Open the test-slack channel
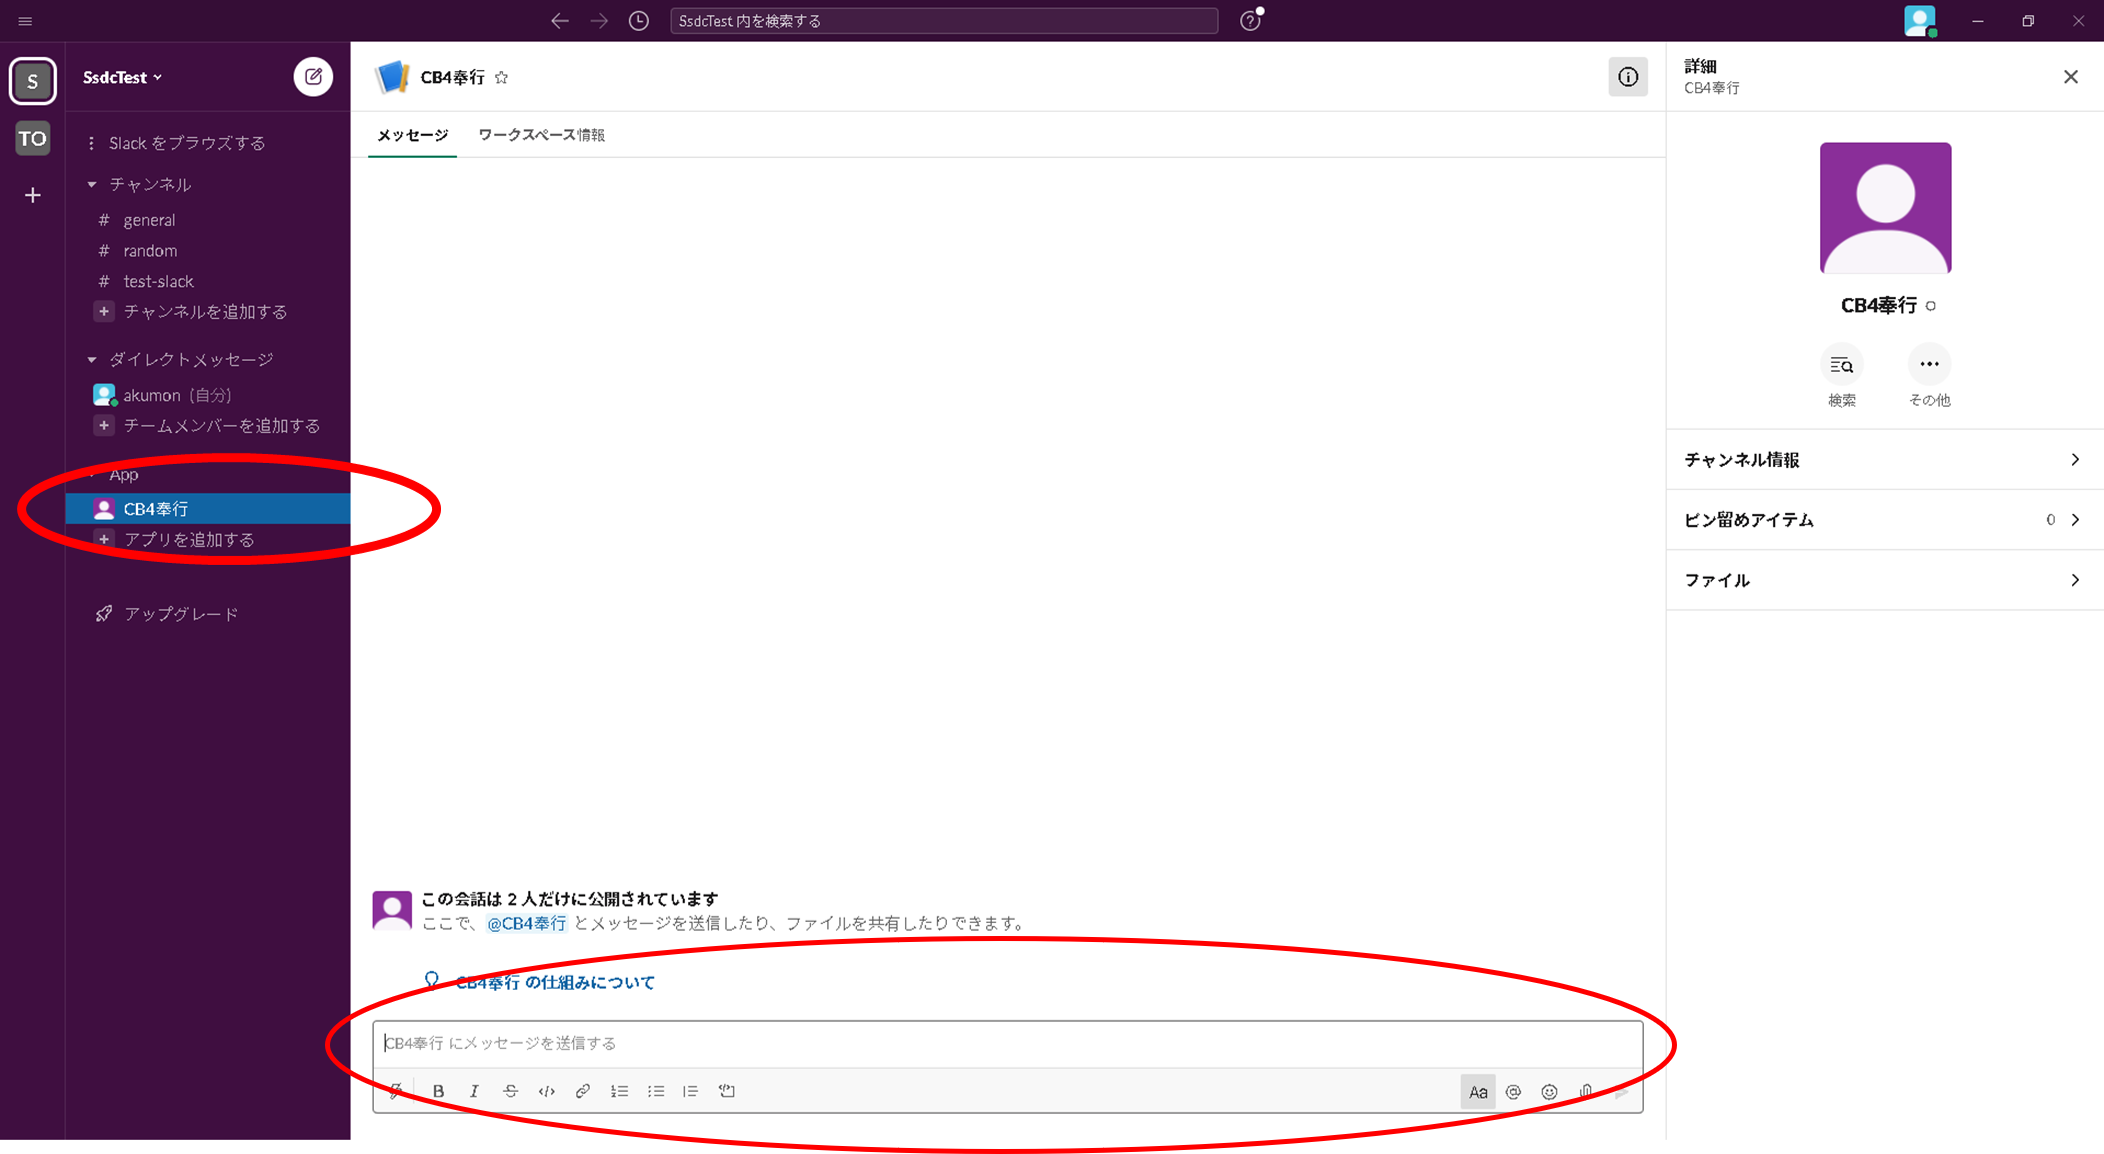2104x1154 pixels. pos(158,281)
